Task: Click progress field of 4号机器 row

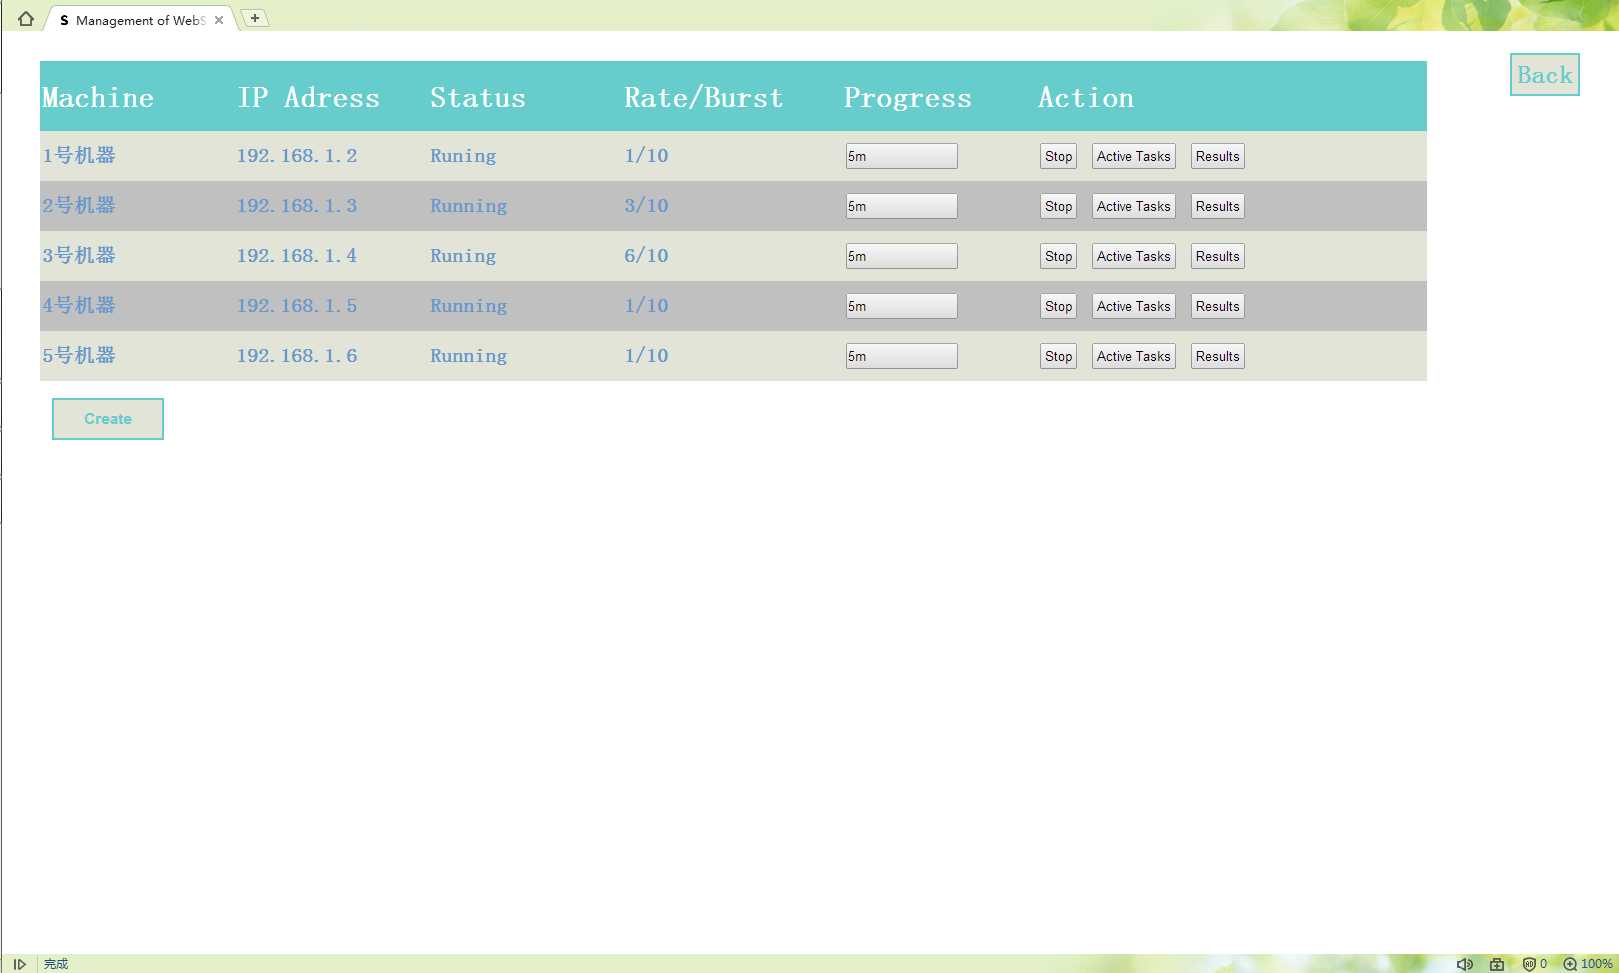Action: point(901,306)
